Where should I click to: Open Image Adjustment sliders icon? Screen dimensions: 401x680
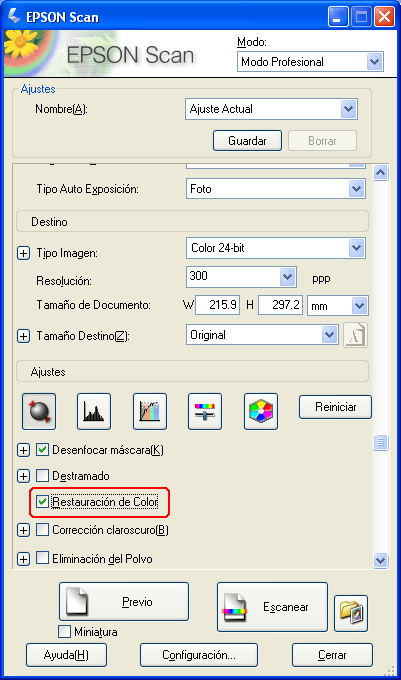point(205,411)
